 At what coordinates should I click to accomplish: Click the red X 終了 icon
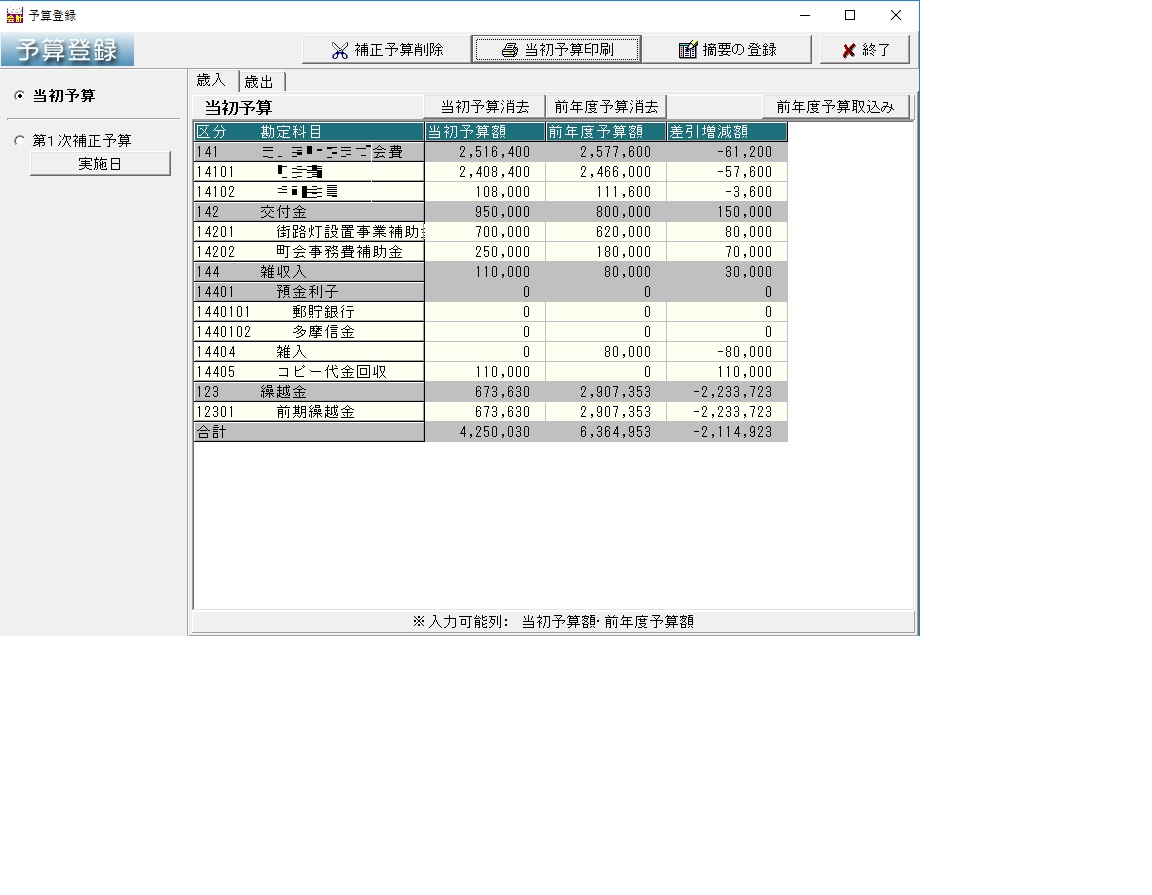pyautogui.click(x=849, y=50)
